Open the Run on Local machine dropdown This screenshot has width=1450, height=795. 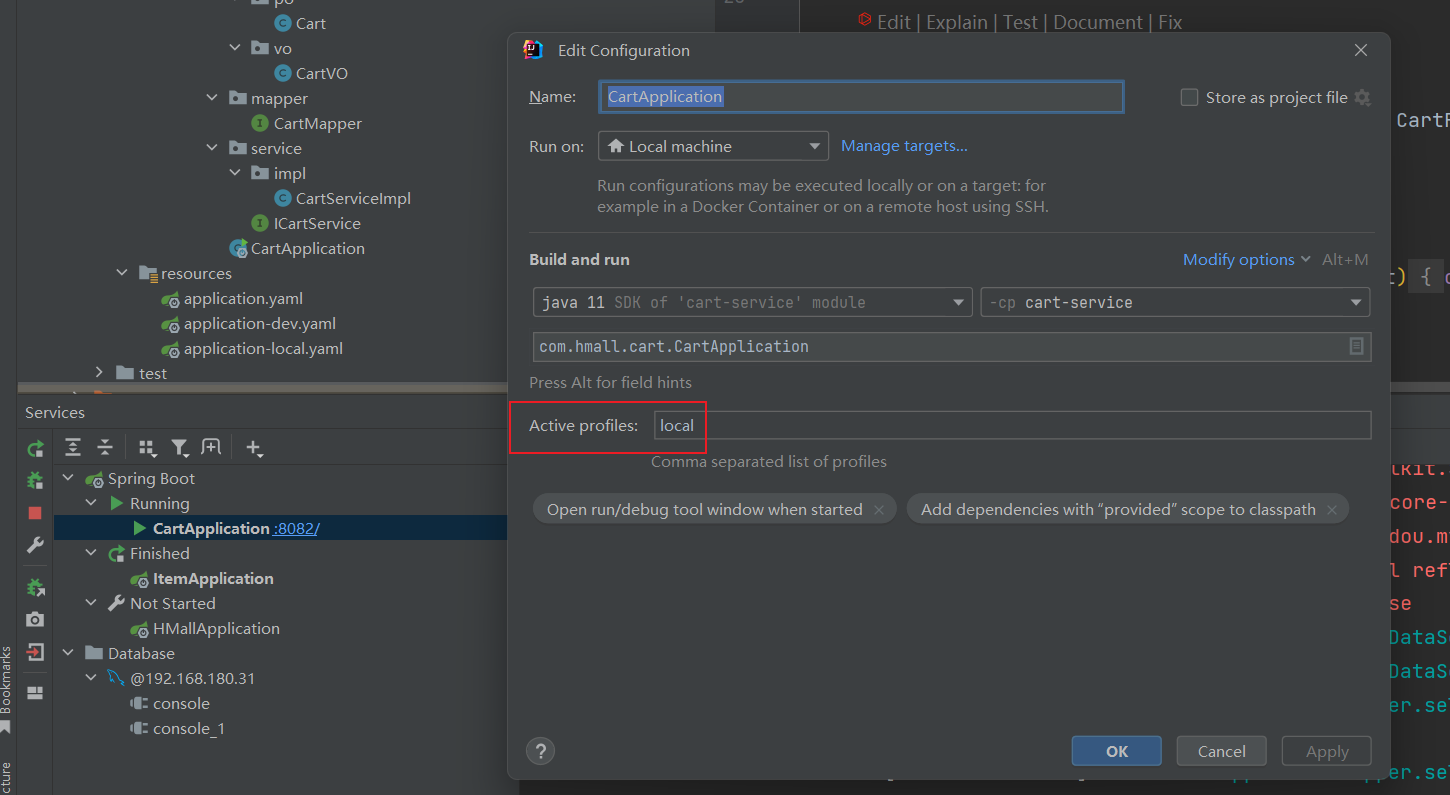click(x=713, y=146)
